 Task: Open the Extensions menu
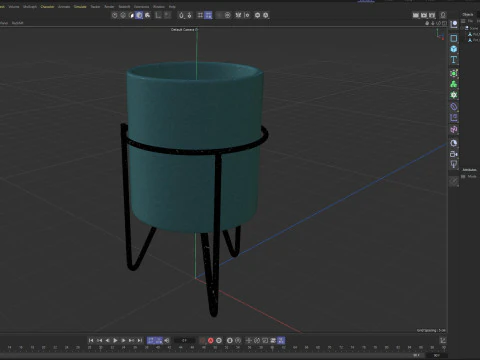click(x=141, y=7)
